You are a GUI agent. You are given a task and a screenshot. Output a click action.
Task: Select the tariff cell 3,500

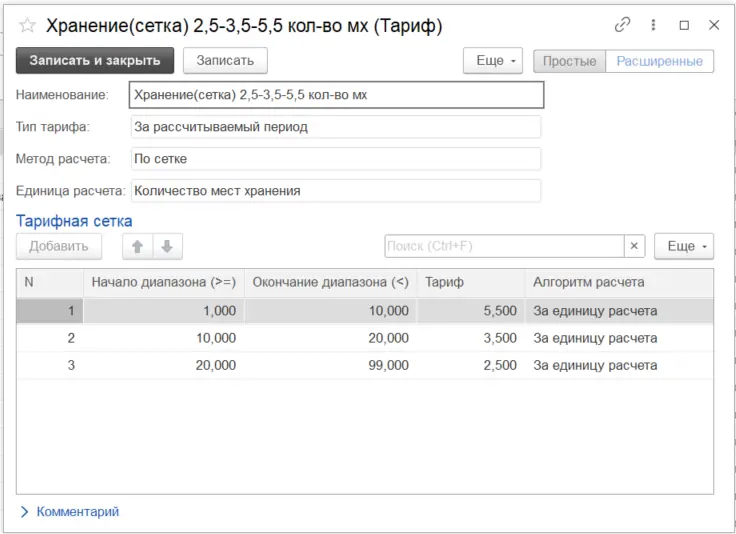click(x=471, y=338)
